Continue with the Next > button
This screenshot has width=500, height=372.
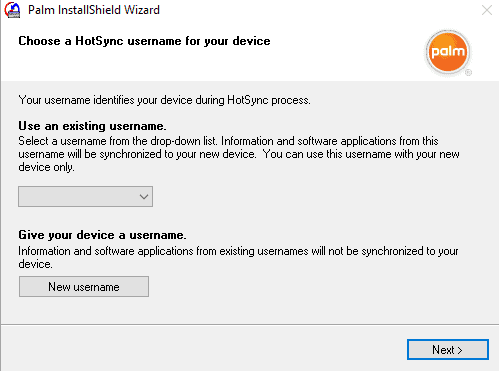point(448,350)
